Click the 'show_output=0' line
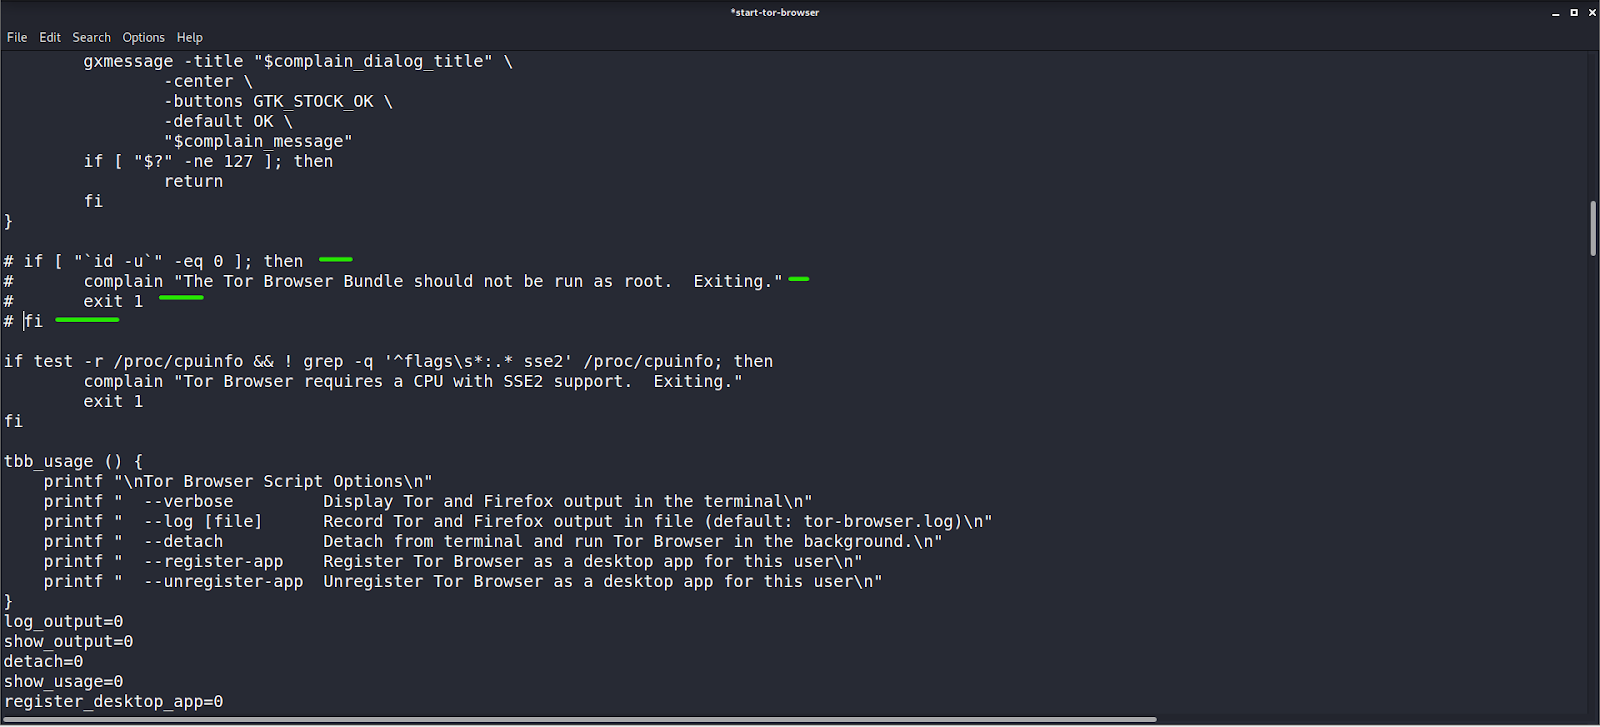 click(68, 641)
